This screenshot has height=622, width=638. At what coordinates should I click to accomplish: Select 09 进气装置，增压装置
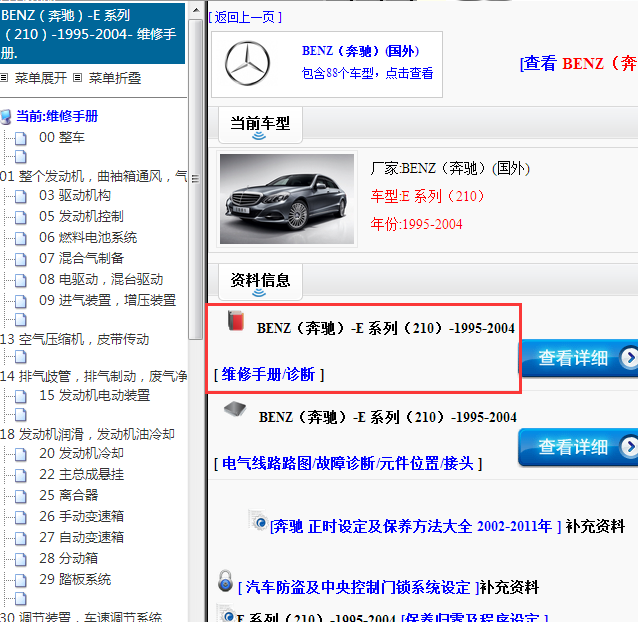[x=107, y=301]
